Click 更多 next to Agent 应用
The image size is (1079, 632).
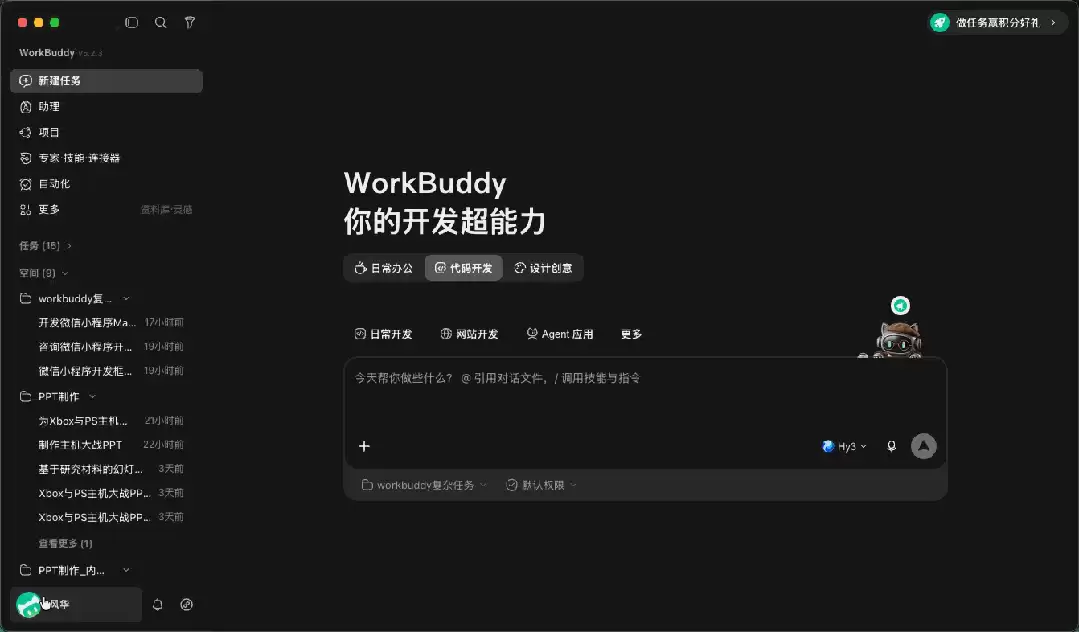click(631, 334)
